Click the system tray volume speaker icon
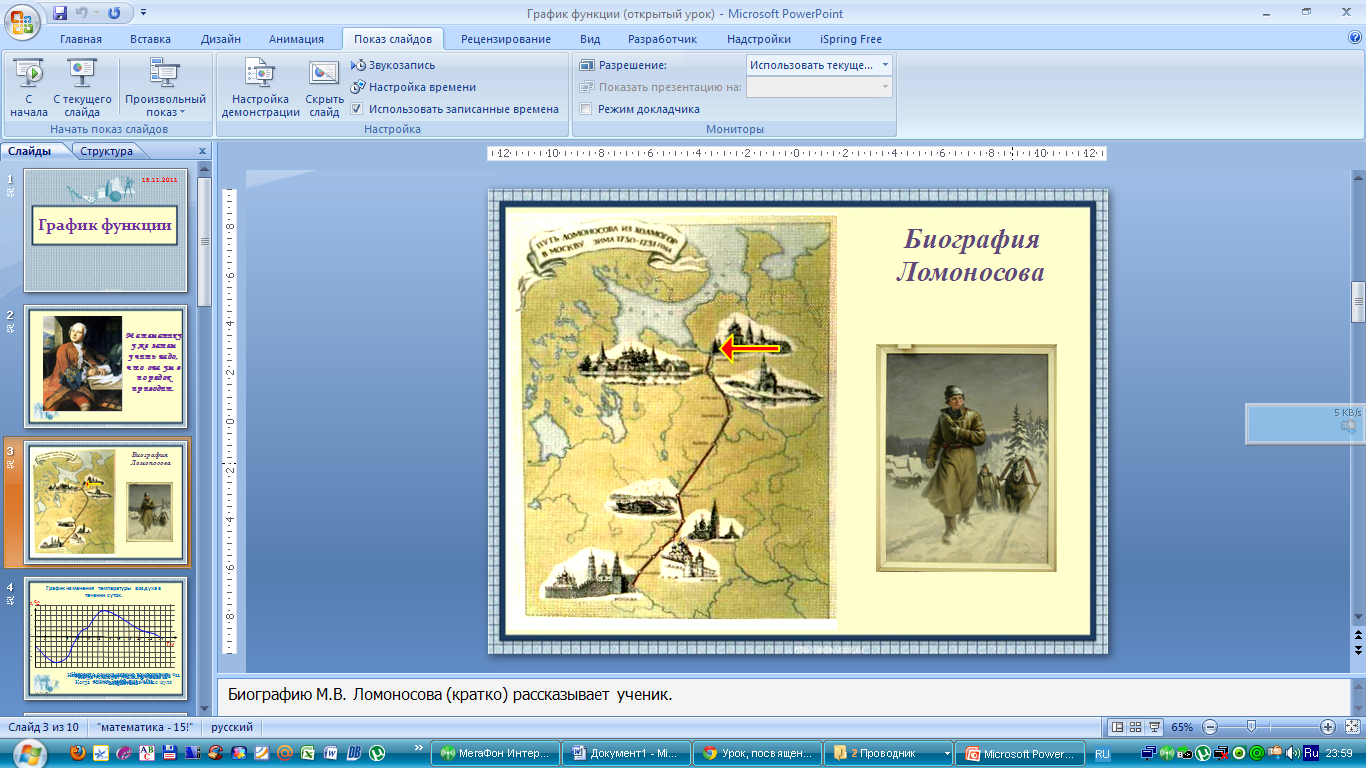The width and height of the screenshot is (1366, 768). (x=1293, y=753)
